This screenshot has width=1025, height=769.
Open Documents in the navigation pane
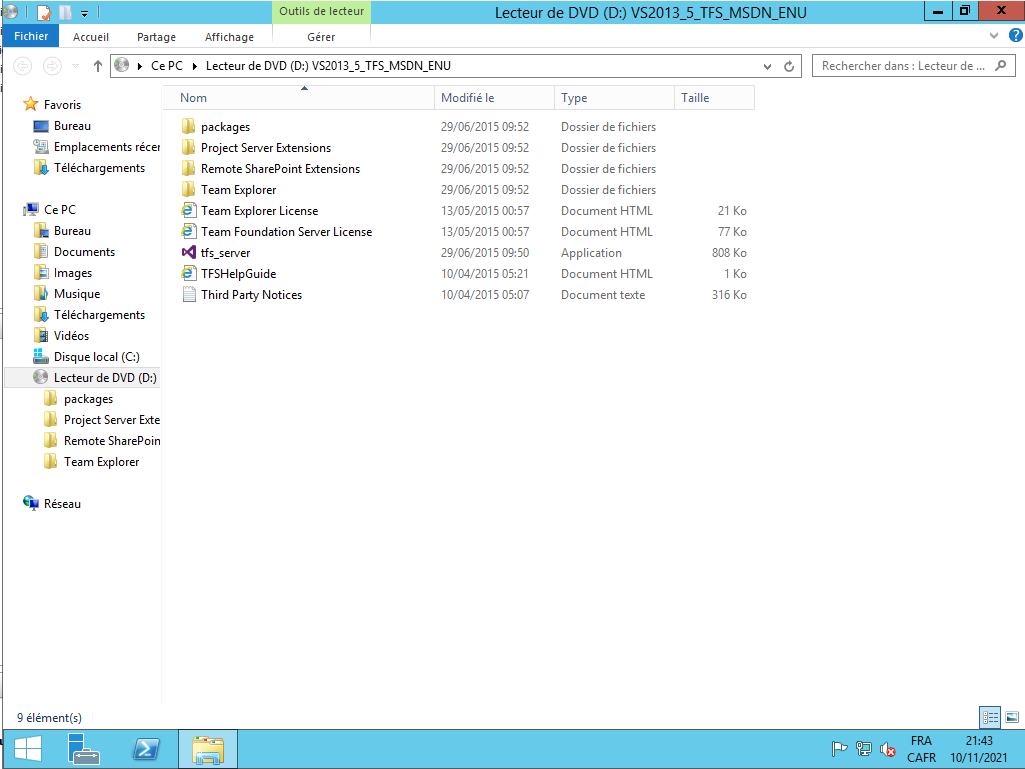point(84,252)
